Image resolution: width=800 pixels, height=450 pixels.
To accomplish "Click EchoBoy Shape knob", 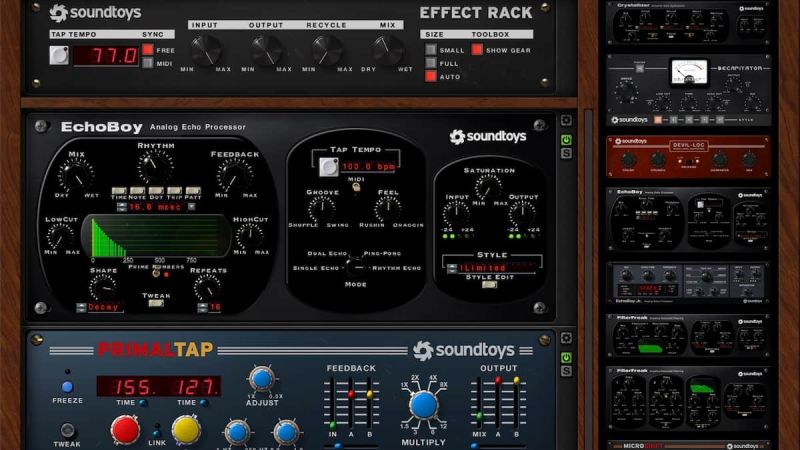I will (x=103, y=288).
